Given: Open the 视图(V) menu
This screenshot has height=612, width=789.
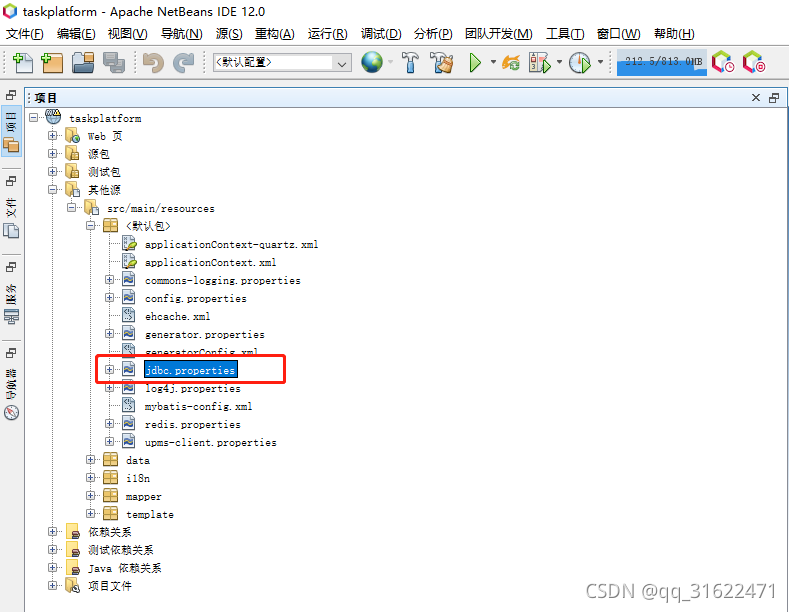Looking at the screenshot, I should click(x=128, y=34).
